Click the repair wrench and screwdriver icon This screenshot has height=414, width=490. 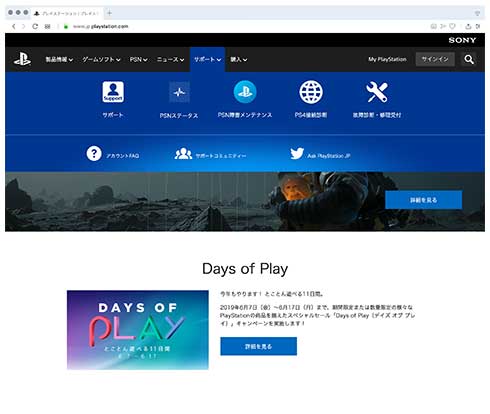(377, 92)
